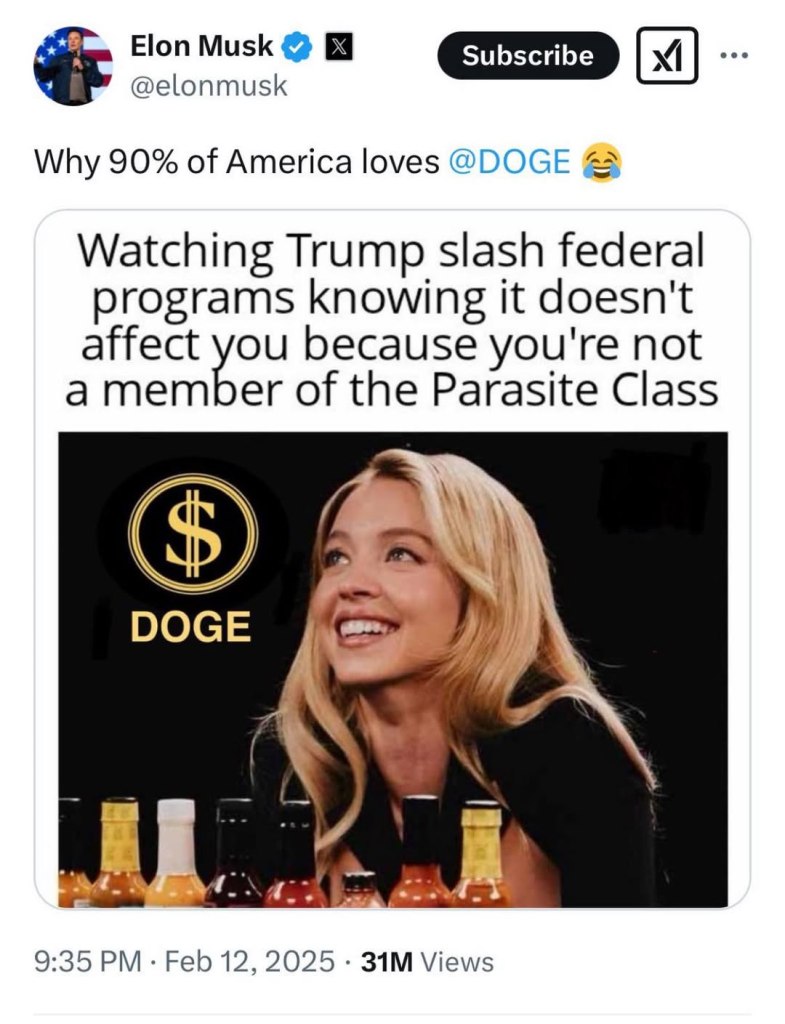This screenshot has width=785, height=1024.
Task: Open the three-dot more options menu
Action: (x=735, y=56)
